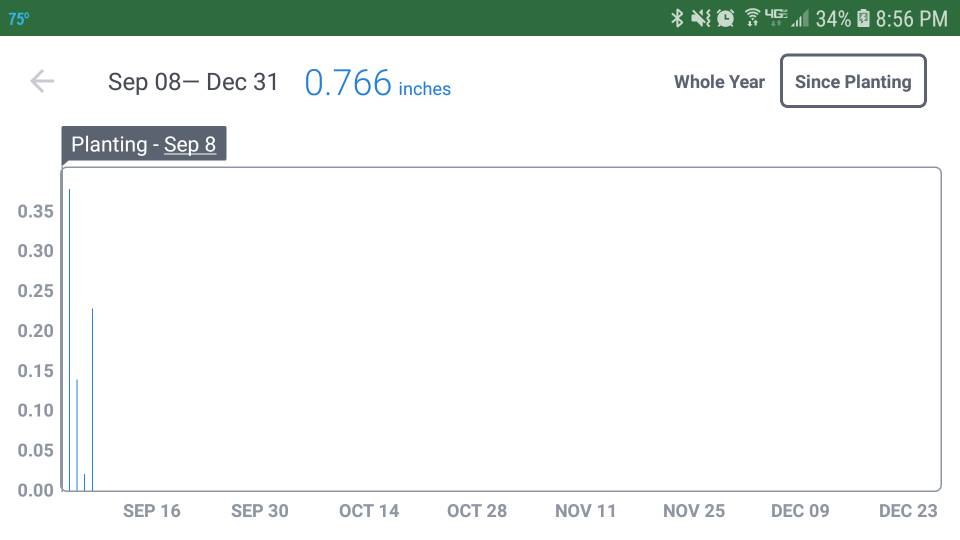
Task: Tap the back arrow icon
Action: tap(42, 81)
